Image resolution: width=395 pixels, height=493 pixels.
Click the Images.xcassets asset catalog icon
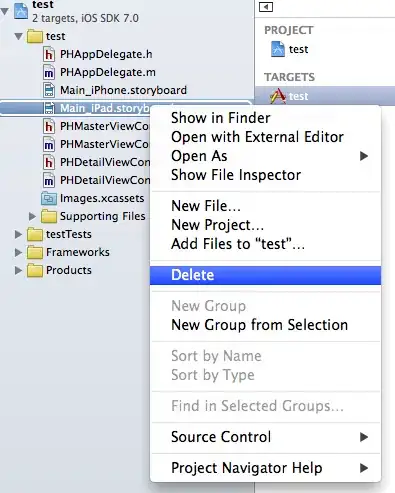(x=49, y=198)
